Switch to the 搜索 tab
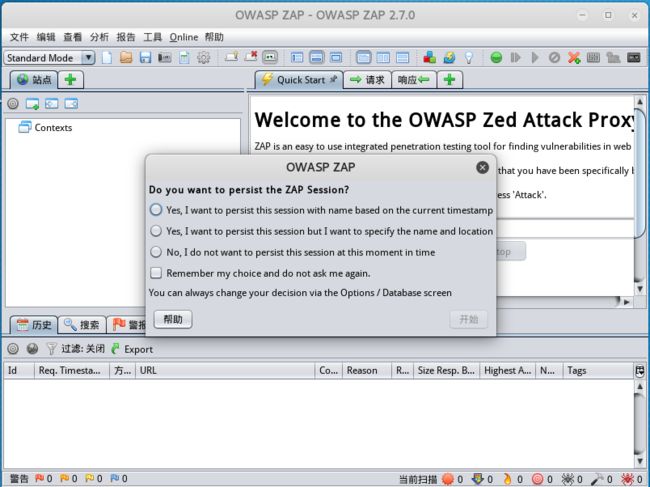This screenshot has width=650, height=487. tap(82, 325)
